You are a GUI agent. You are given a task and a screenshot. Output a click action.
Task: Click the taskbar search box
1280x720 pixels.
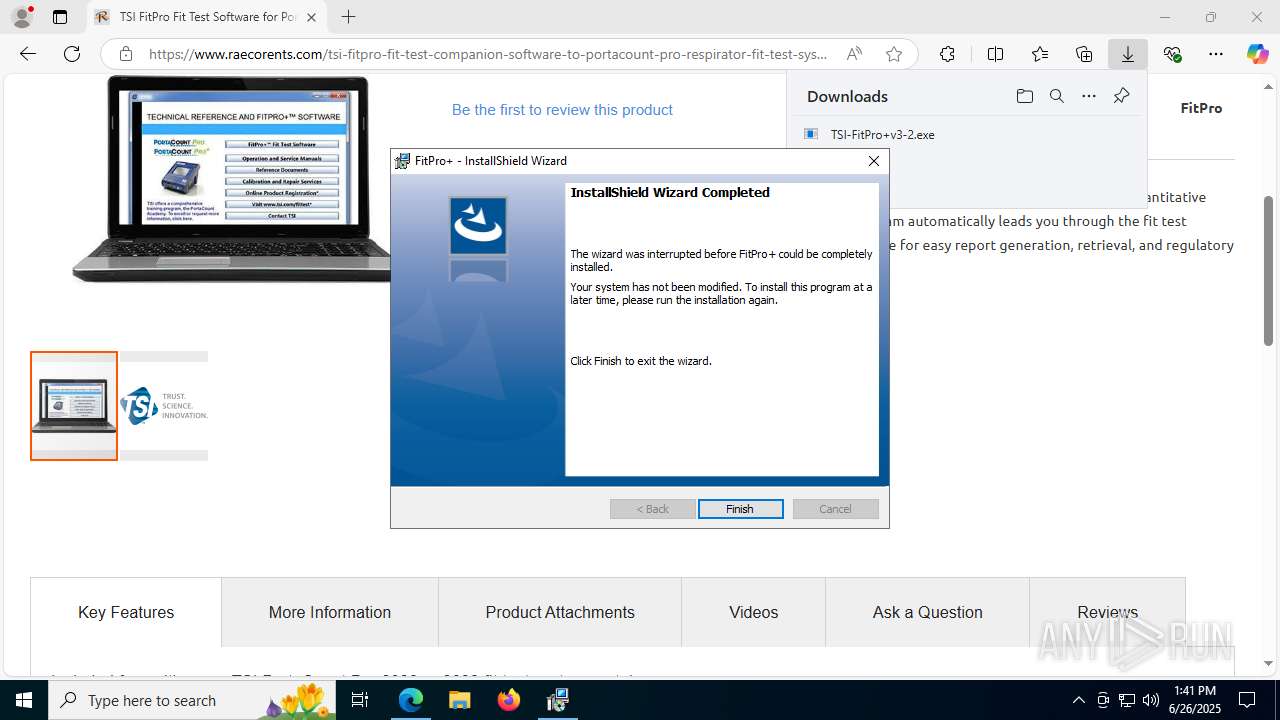pyautogui.click(x=192, y=700)
